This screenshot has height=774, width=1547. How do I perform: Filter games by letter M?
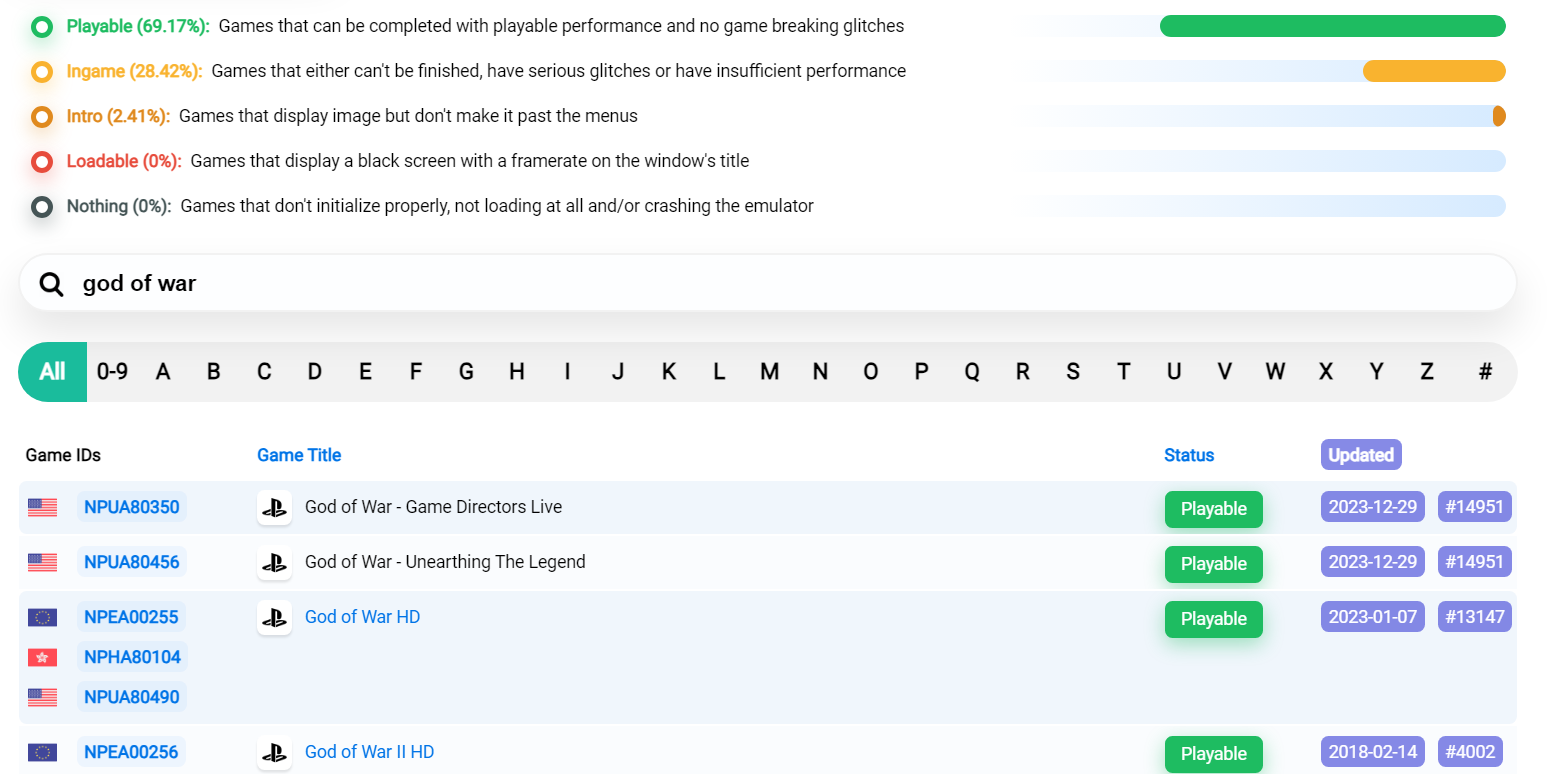pos(769,372)
